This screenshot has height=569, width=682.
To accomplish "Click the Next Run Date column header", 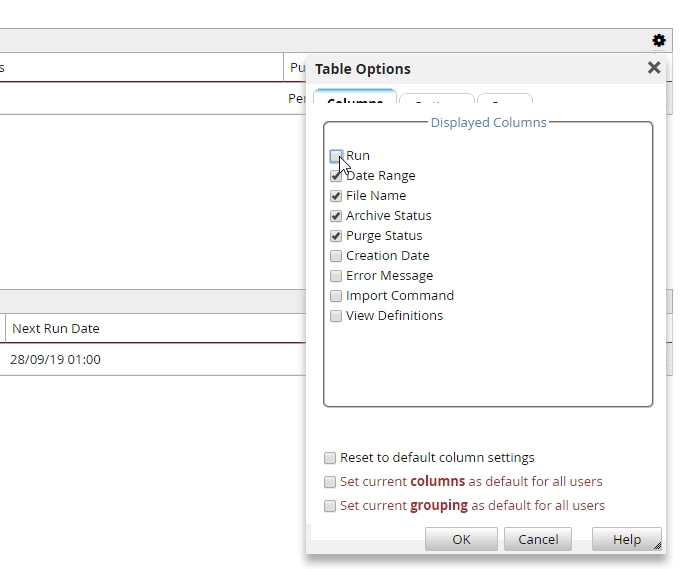I will tap(56, 328).
